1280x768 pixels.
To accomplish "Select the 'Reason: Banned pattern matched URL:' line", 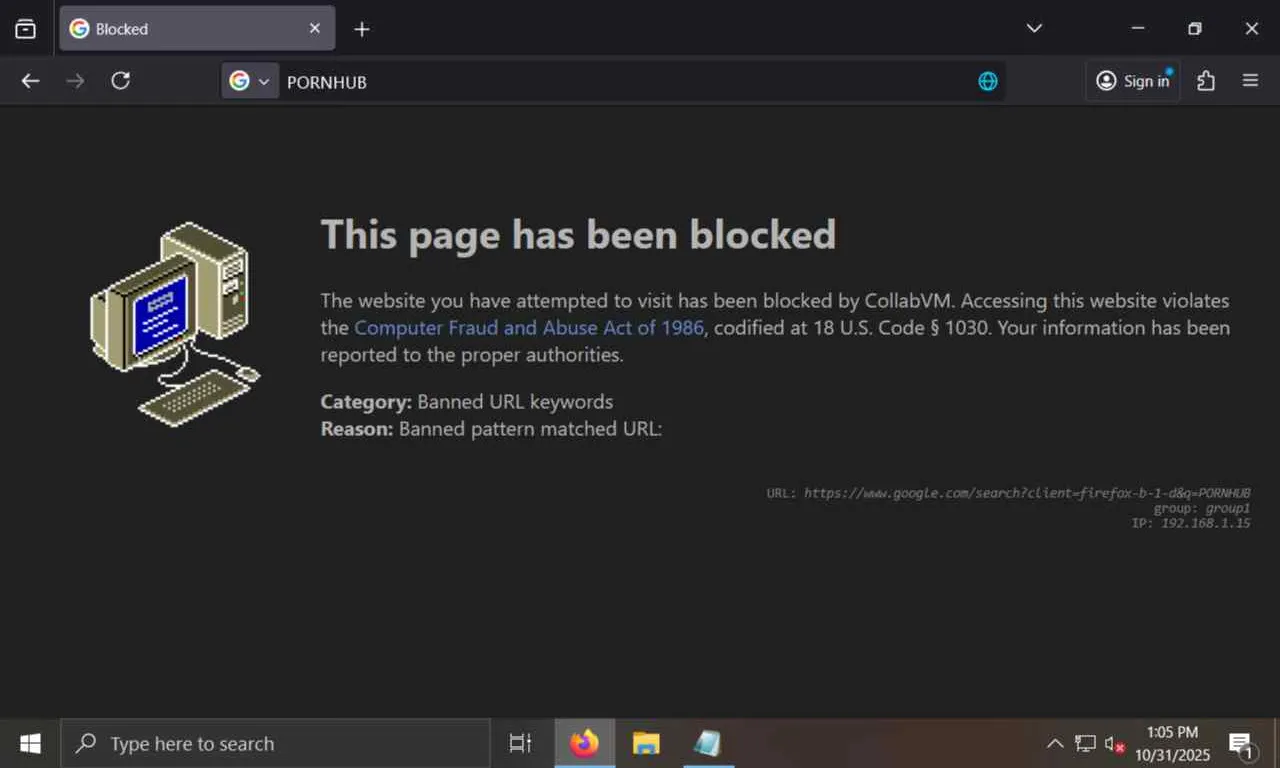I will pos(491,429).
